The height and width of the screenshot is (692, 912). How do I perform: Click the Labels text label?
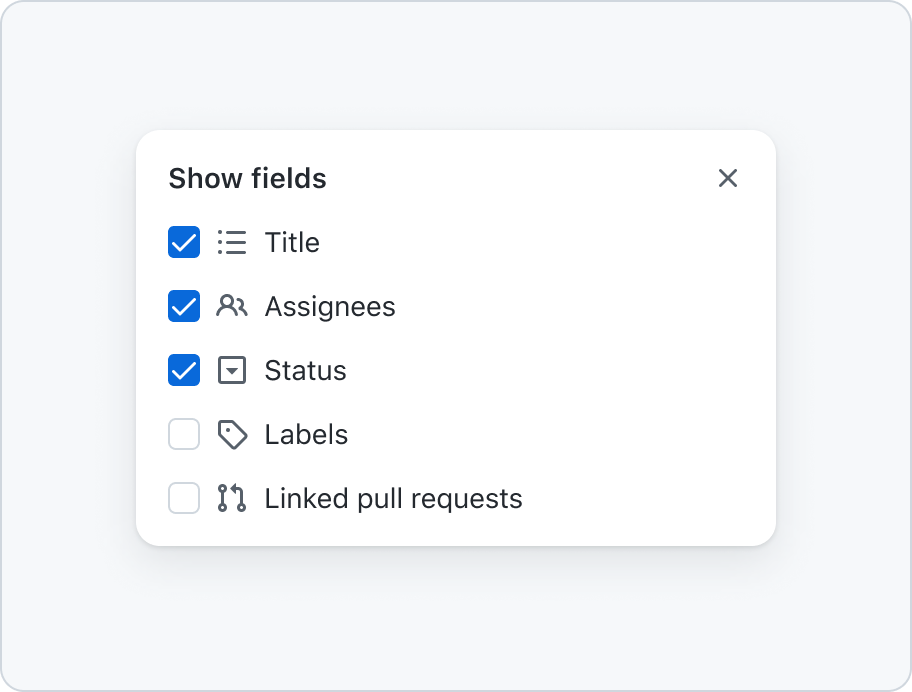click(306, 434)
